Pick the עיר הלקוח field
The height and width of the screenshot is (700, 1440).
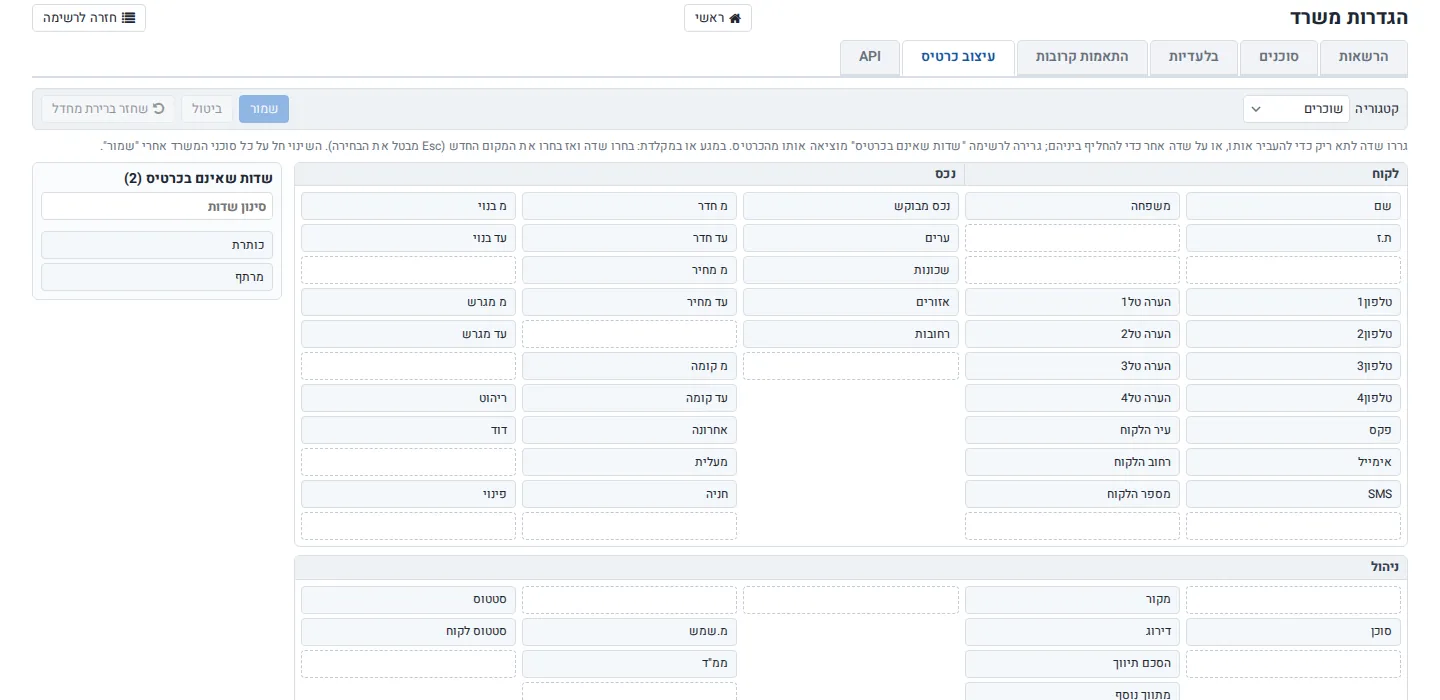click(1072, 430)
